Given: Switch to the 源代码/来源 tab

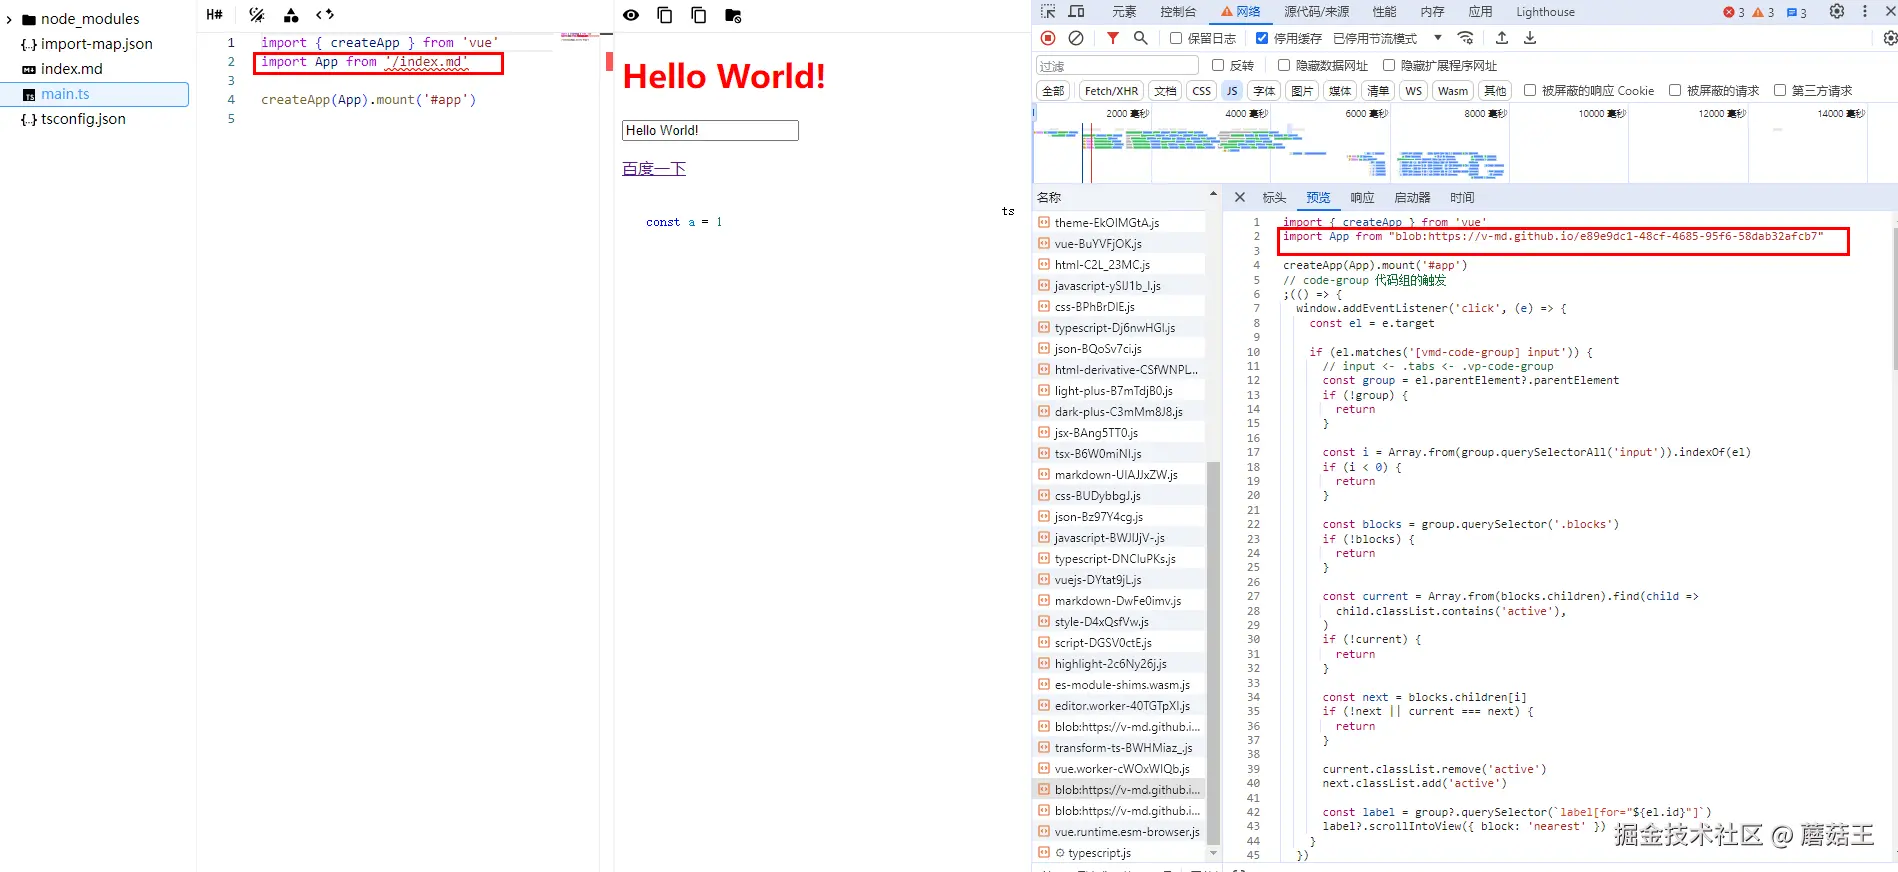Looking at the screenshot, I should click(x=1316, y=12).
